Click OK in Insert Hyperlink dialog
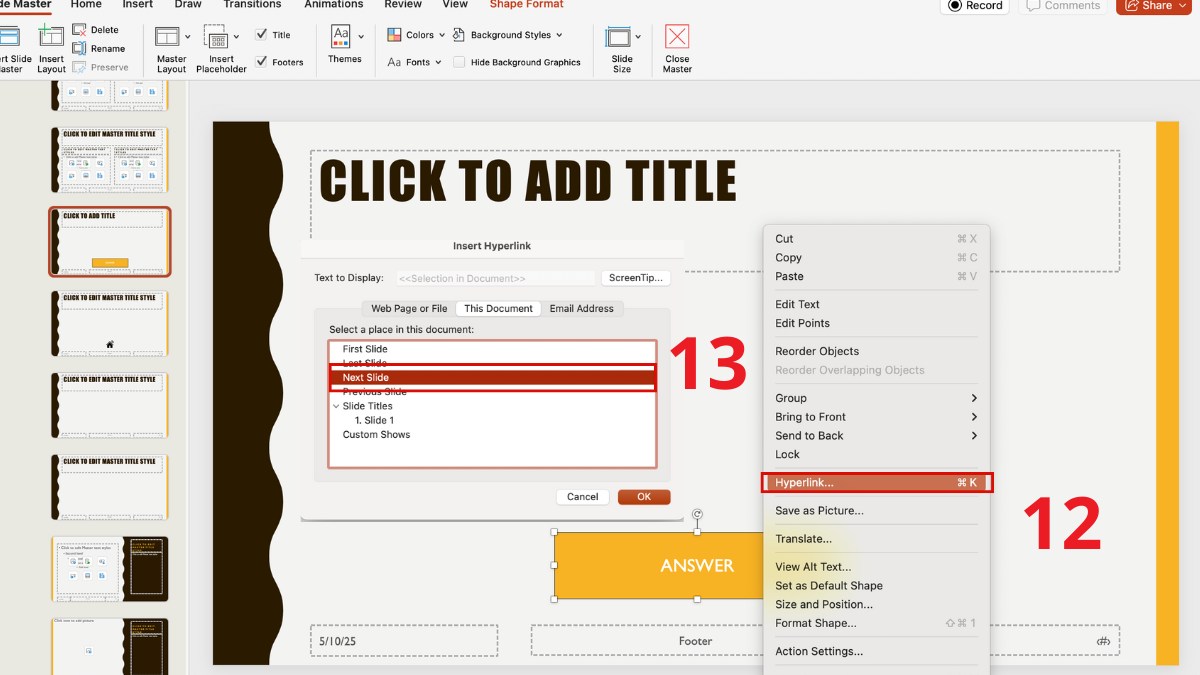1200x675 pixels. point(644,497)
